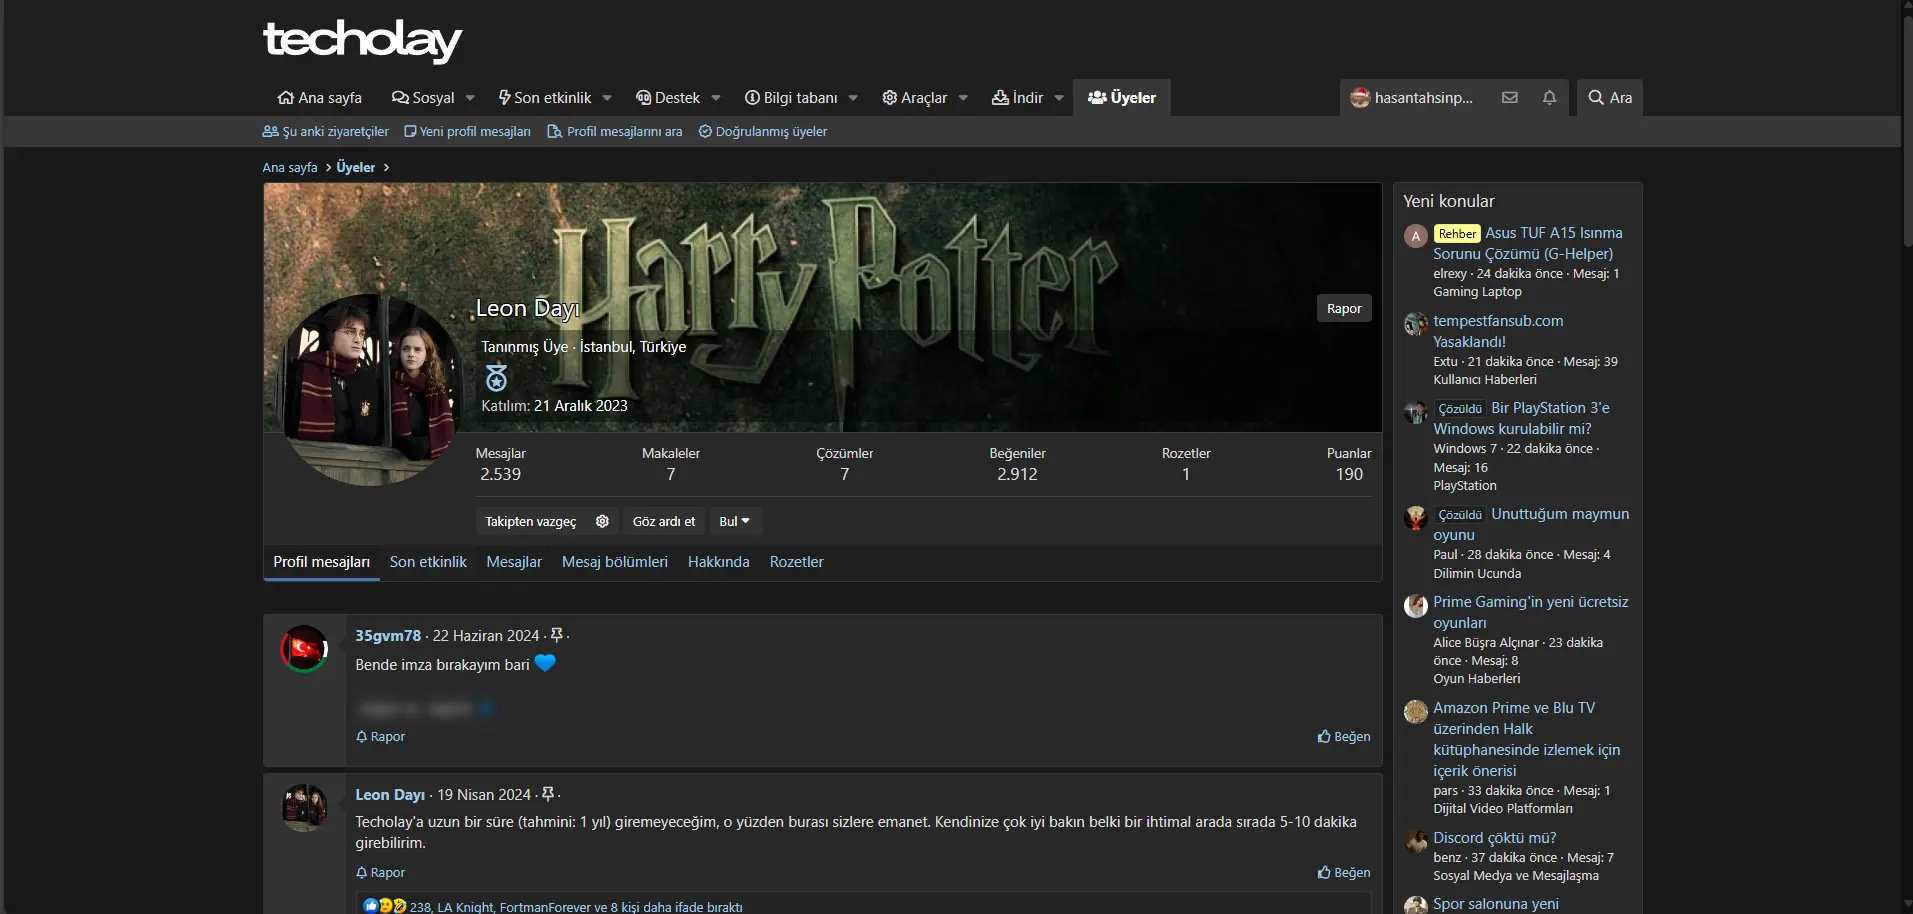Expand the İndir menu arrow

[1059, 98]
